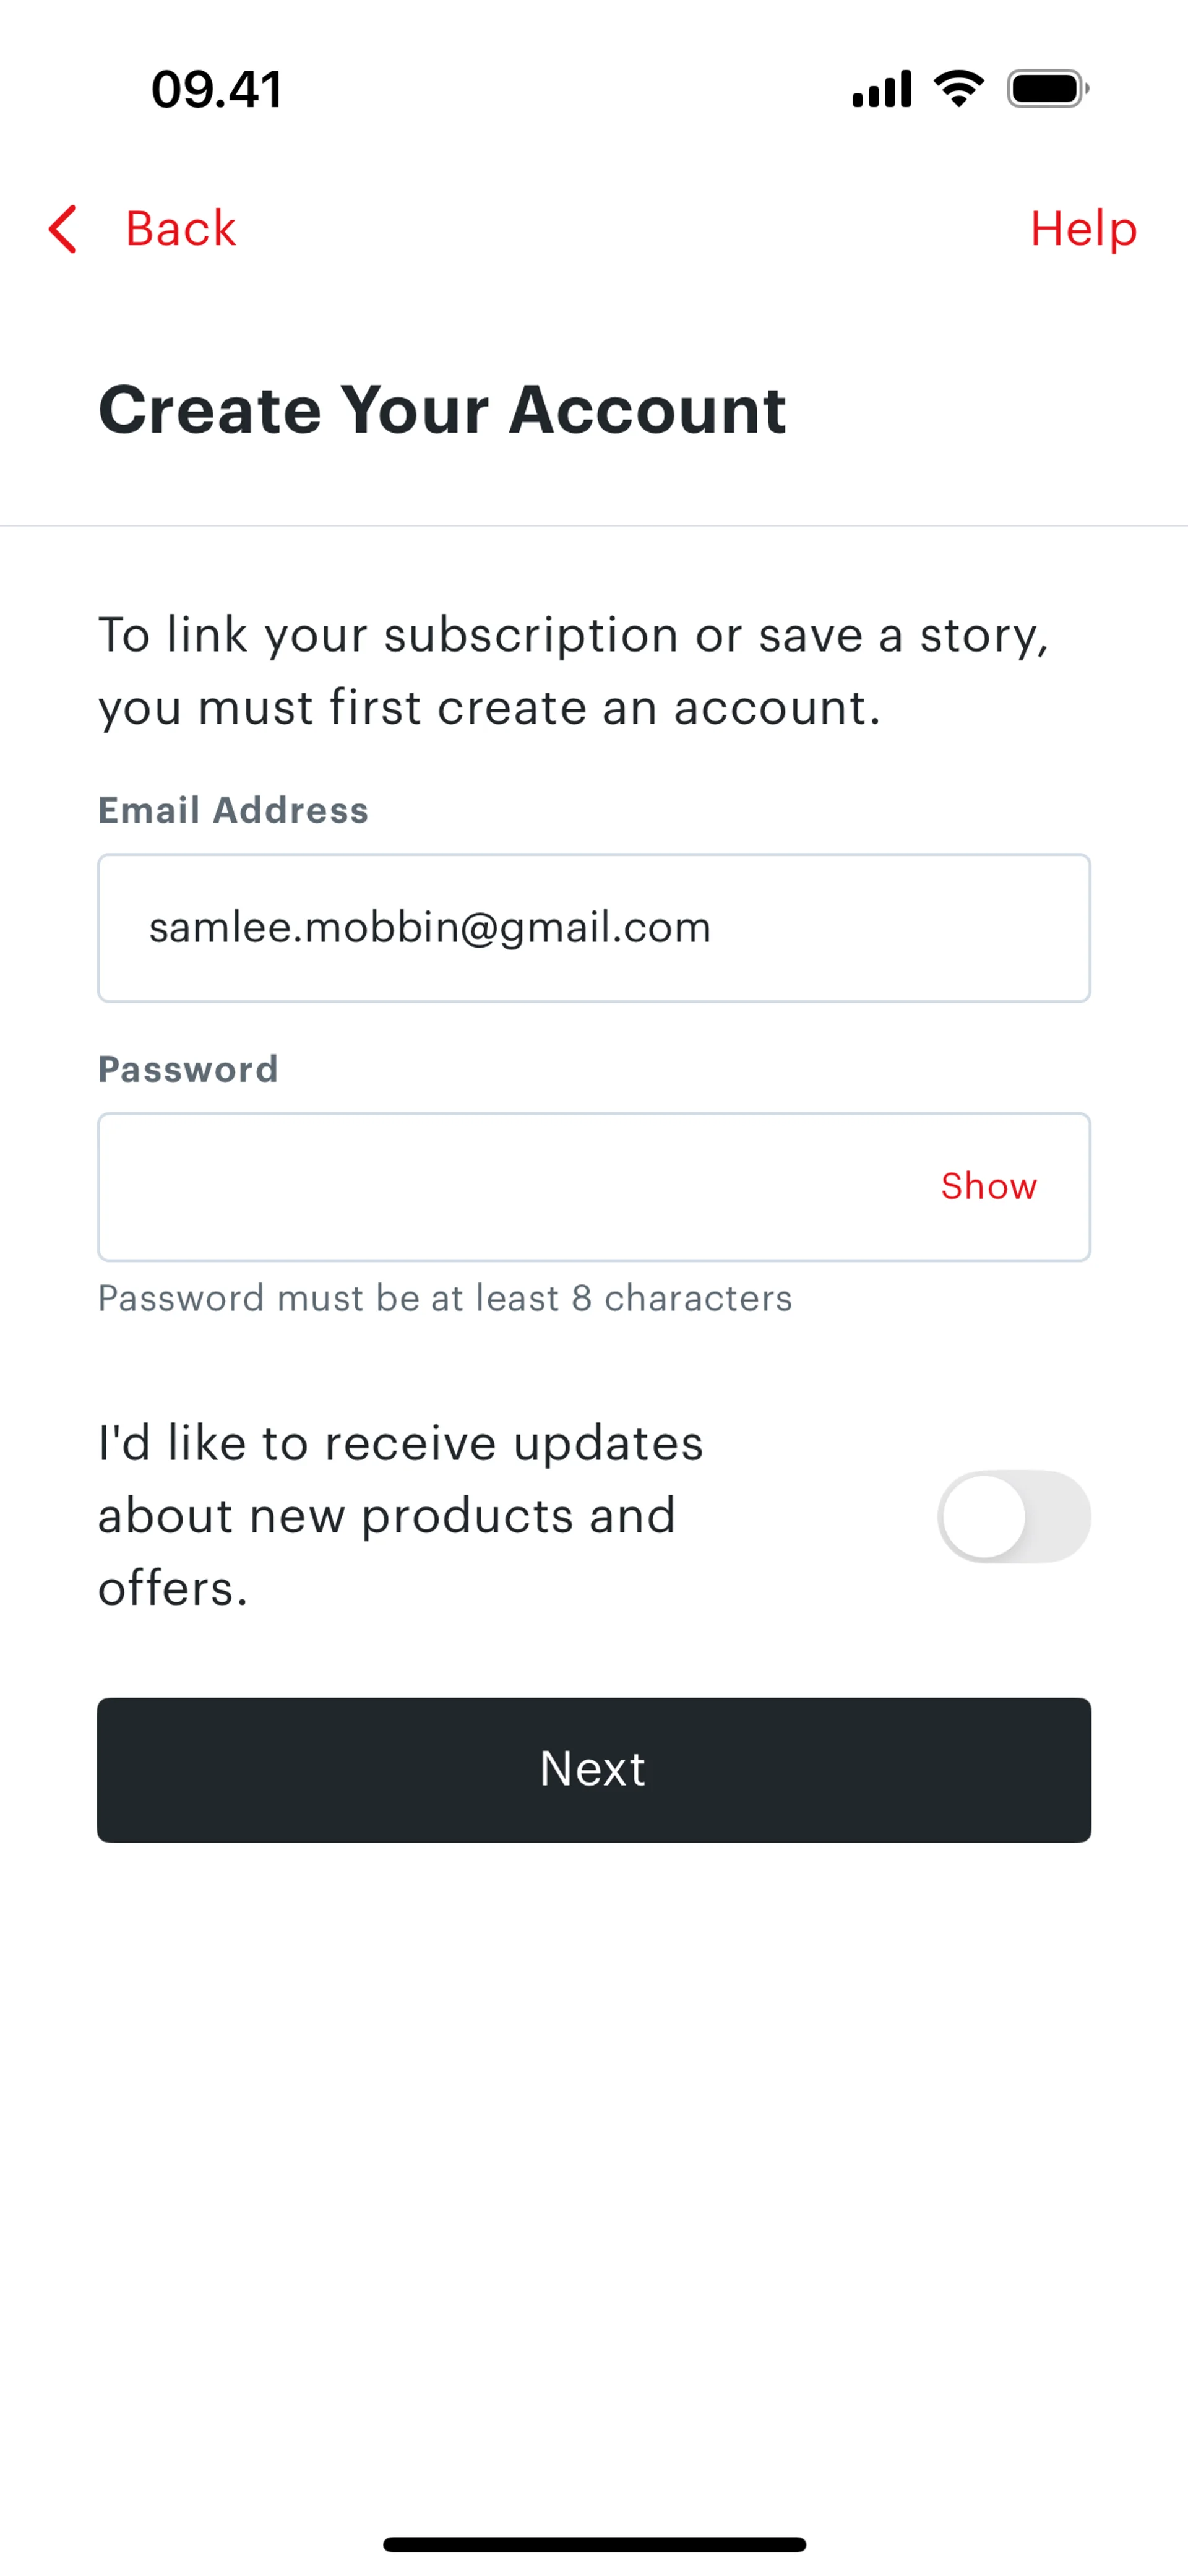Click the Back text label

point(180,229)
